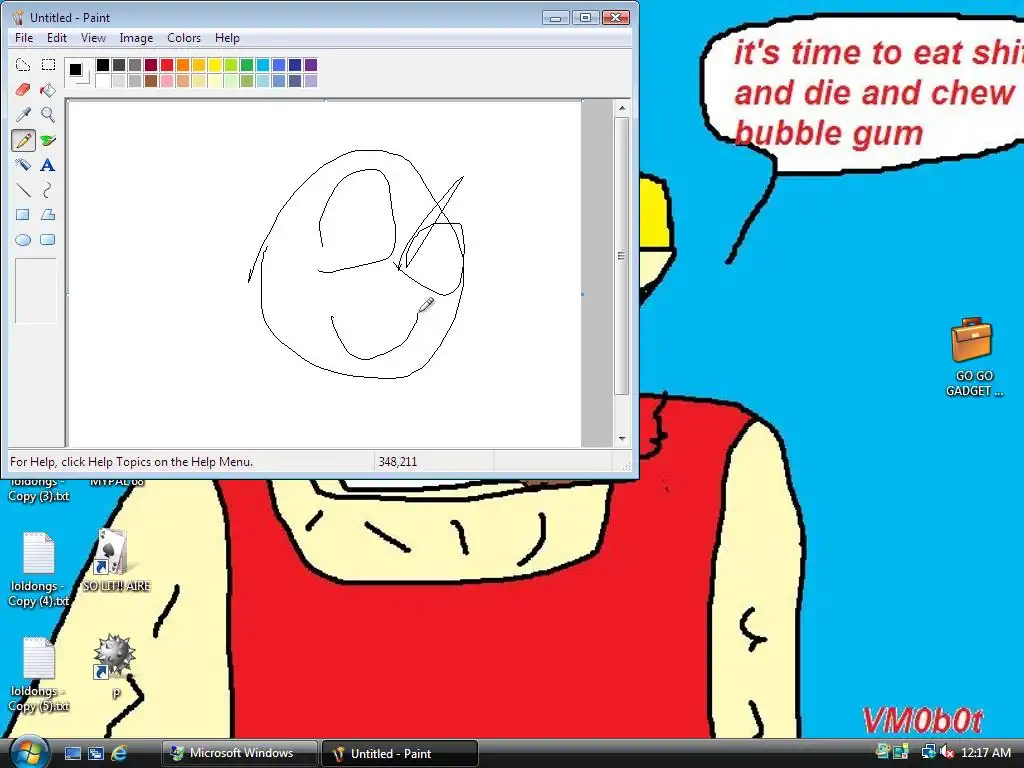This screenshot has width=1024, height=768.
Task: Click the 348,211 coordinates in status bar
Action: [x=398, y=462]
